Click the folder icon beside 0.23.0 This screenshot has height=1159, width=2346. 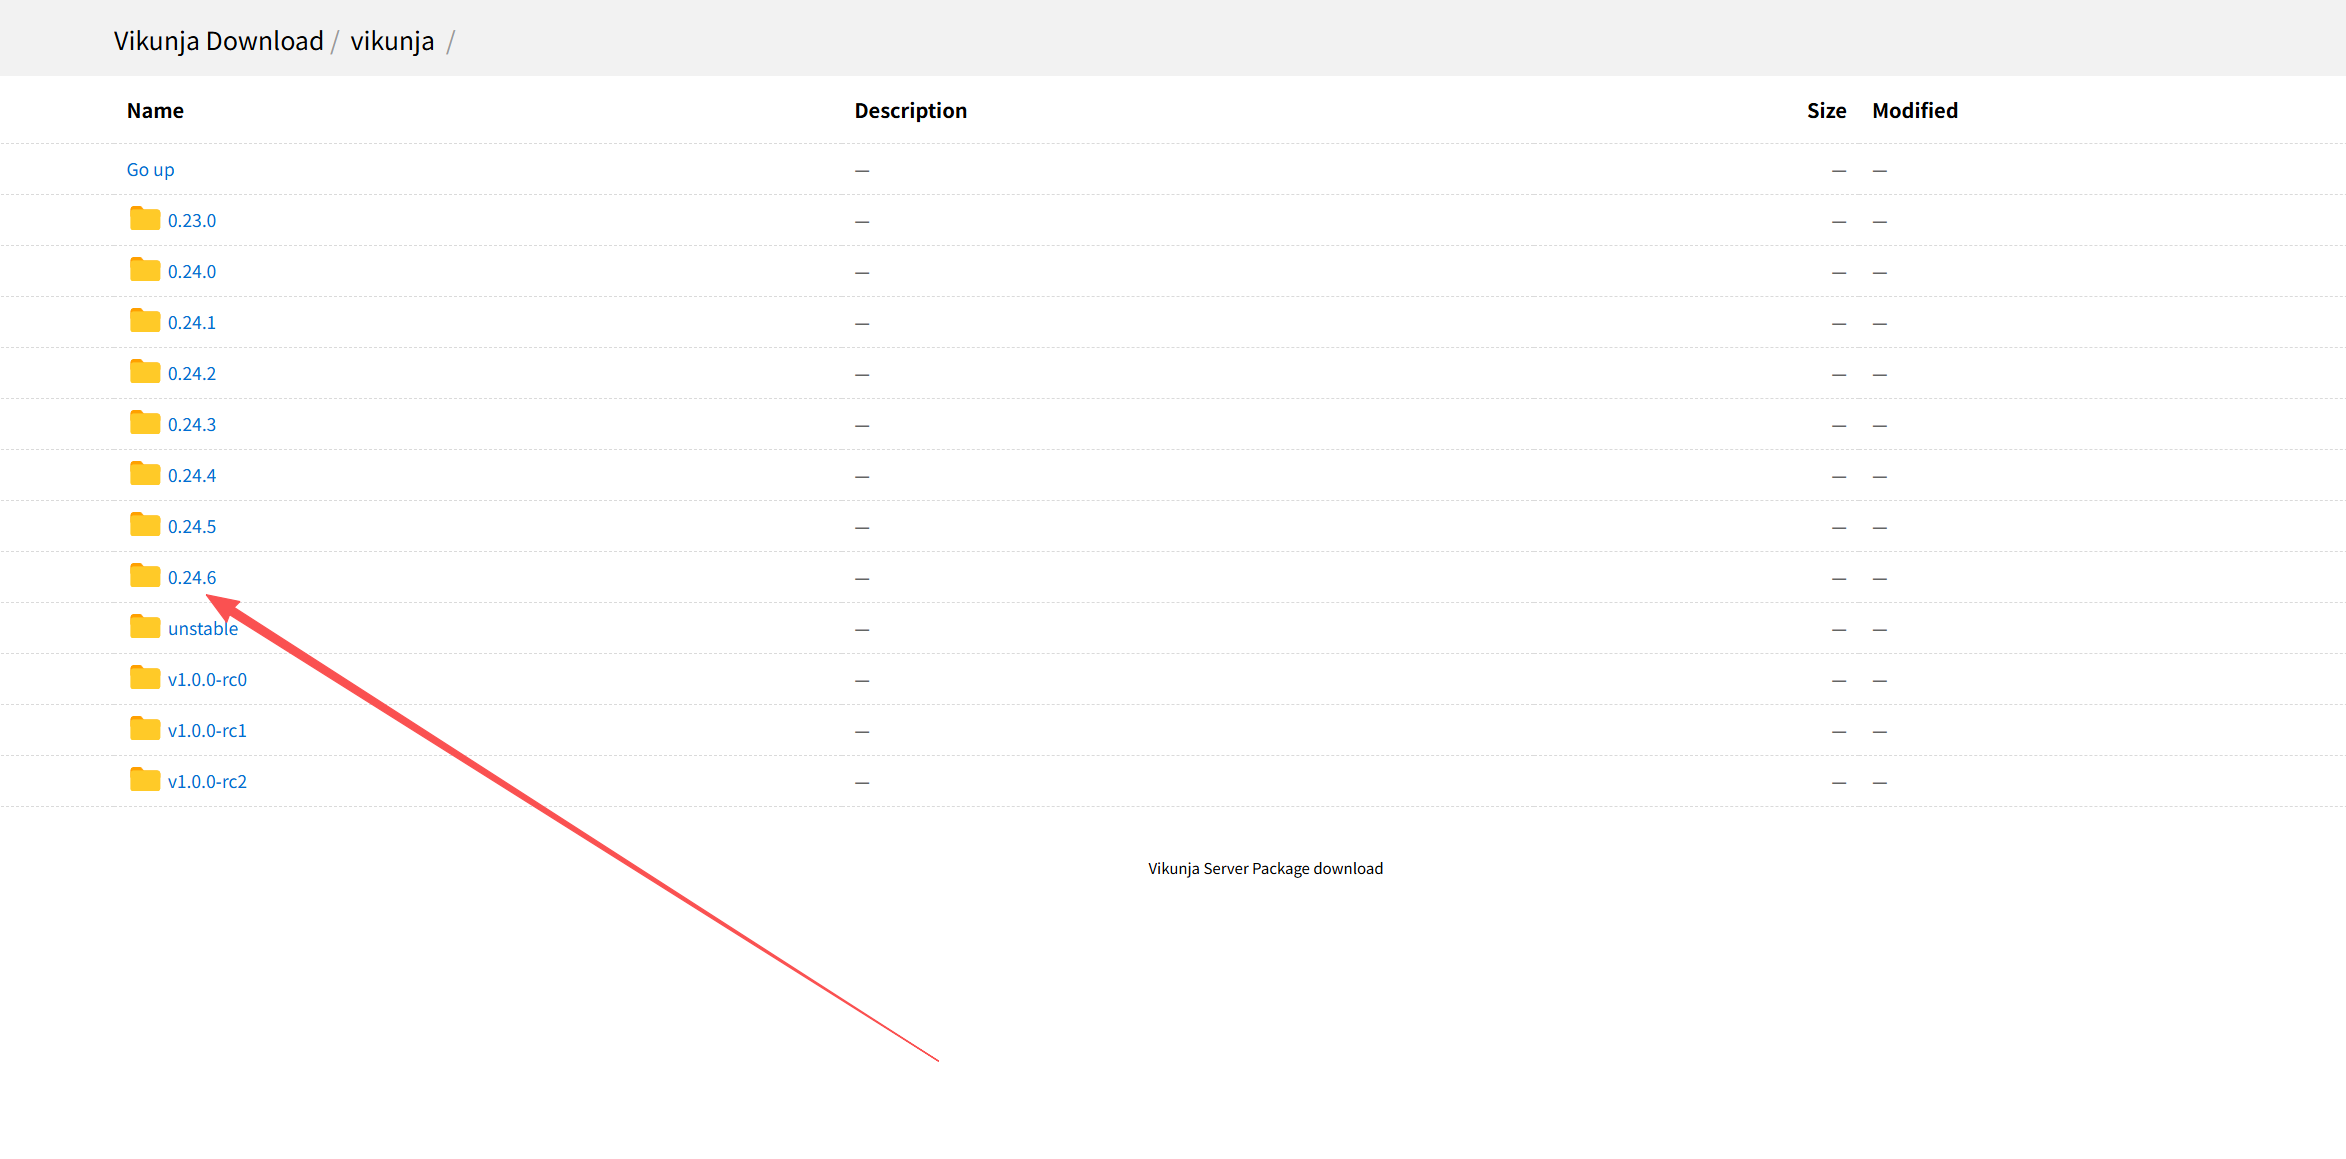coord(145,219)
